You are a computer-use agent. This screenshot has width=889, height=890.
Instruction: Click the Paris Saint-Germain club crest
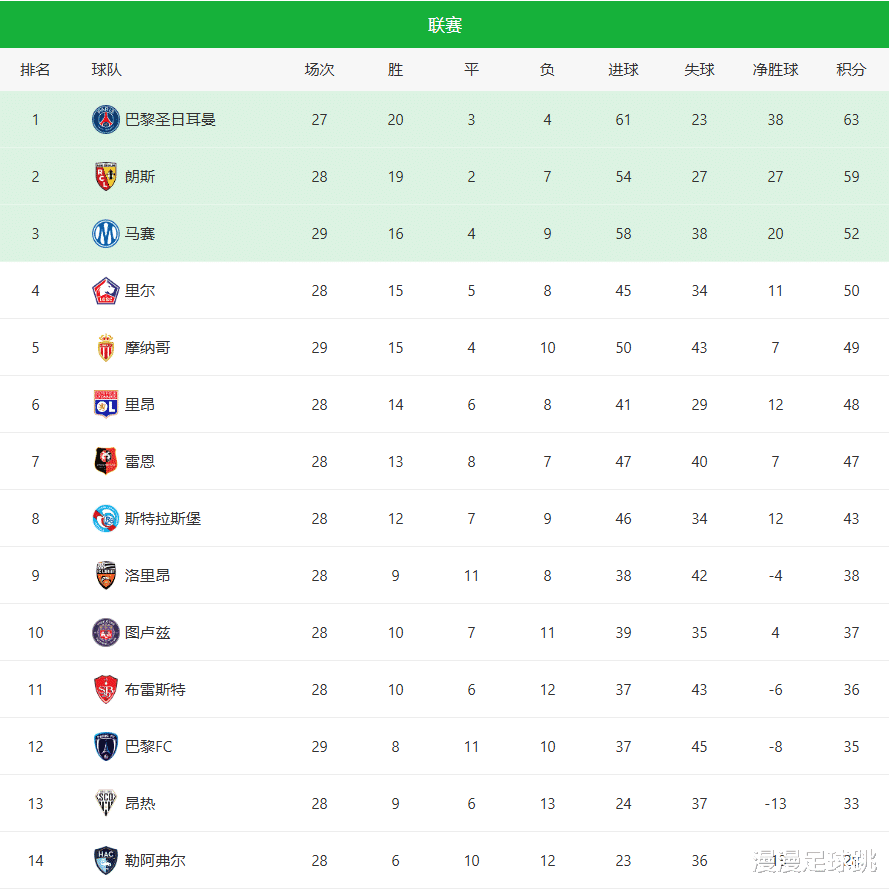(106, 120)
